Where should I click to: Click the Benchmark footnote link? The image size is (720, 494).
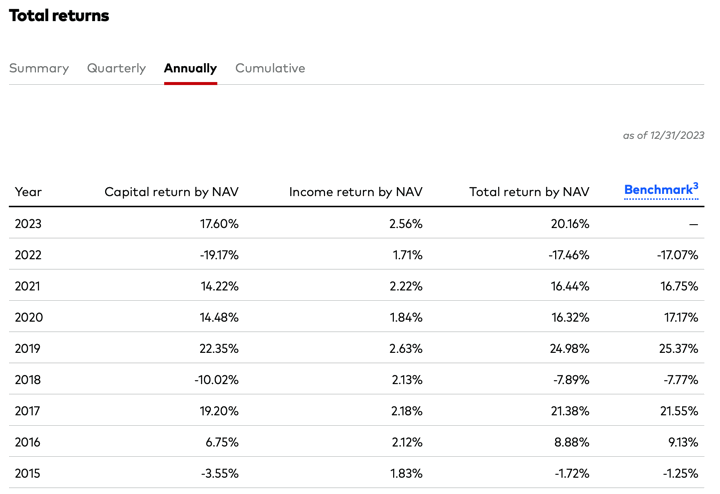click(x=660, y=189)
